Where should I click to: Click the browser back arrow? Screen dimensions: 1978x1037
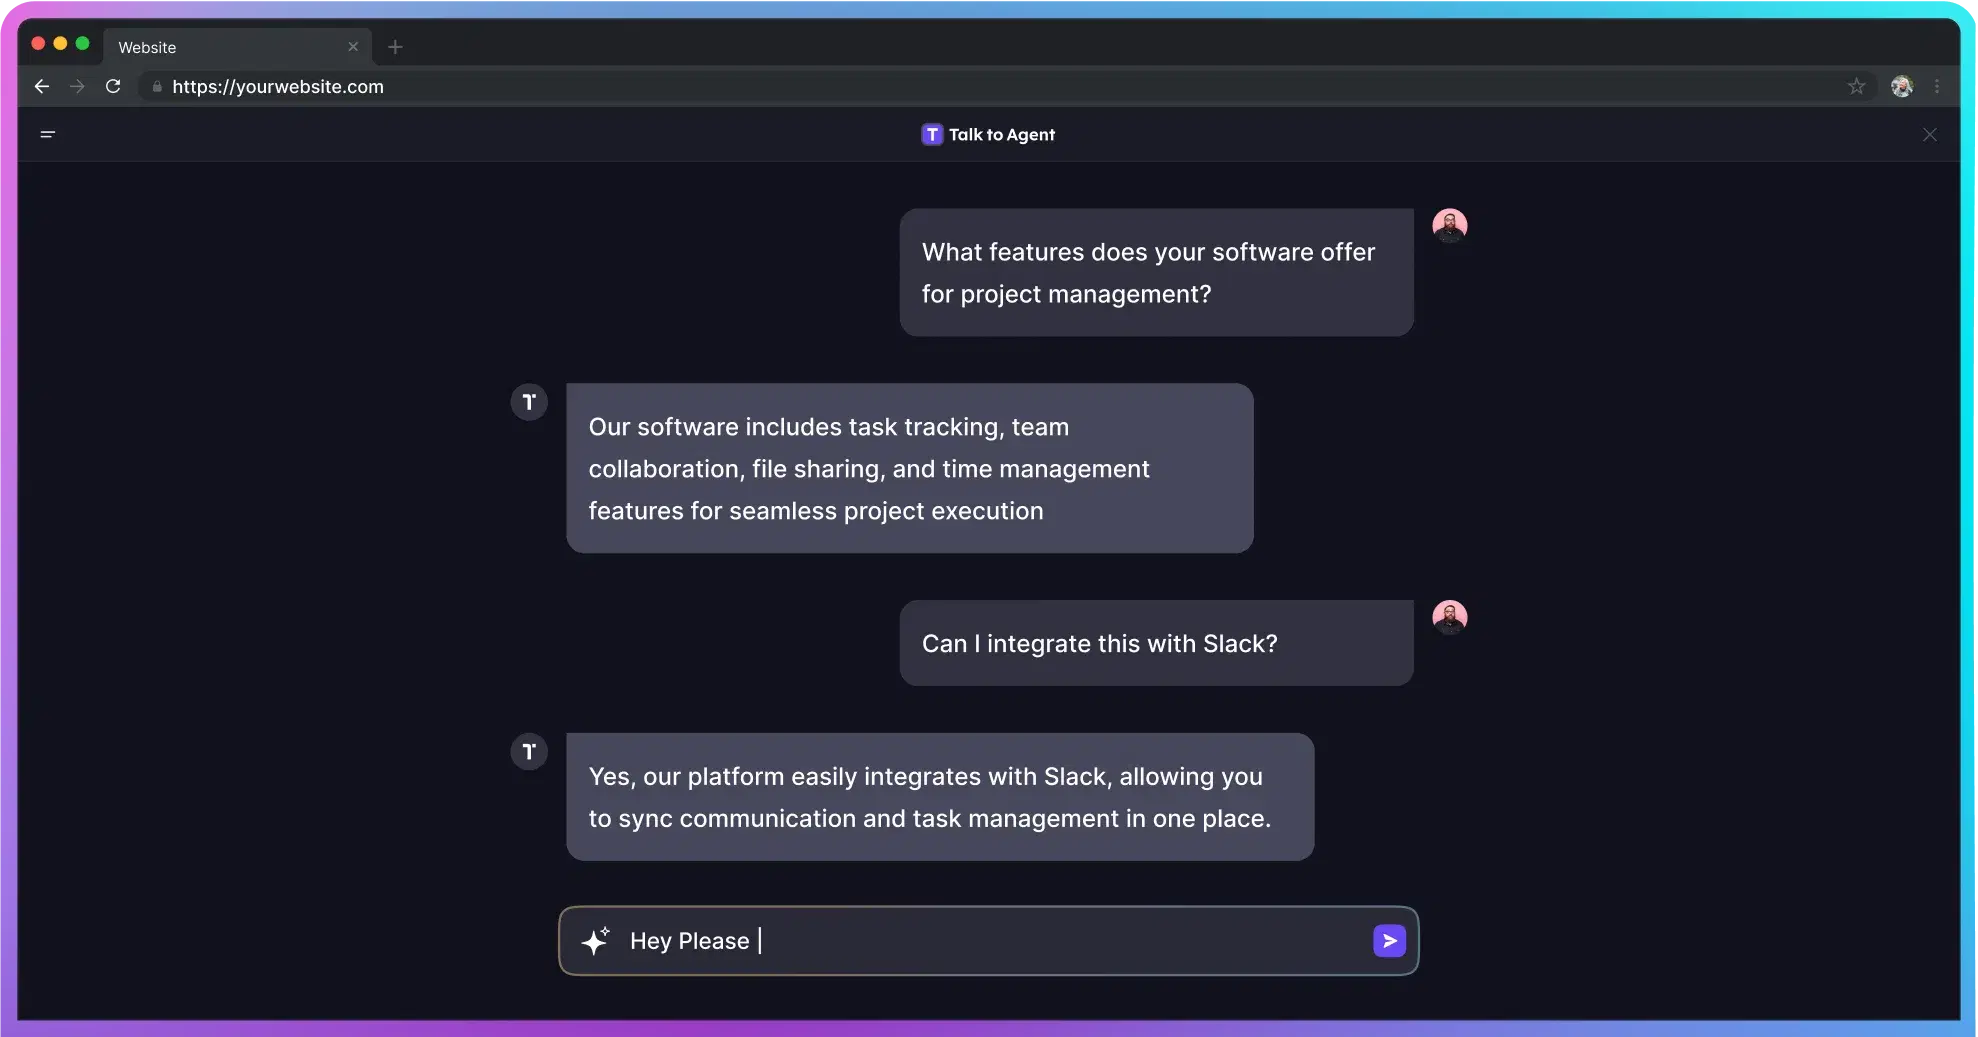click(42, 87)
